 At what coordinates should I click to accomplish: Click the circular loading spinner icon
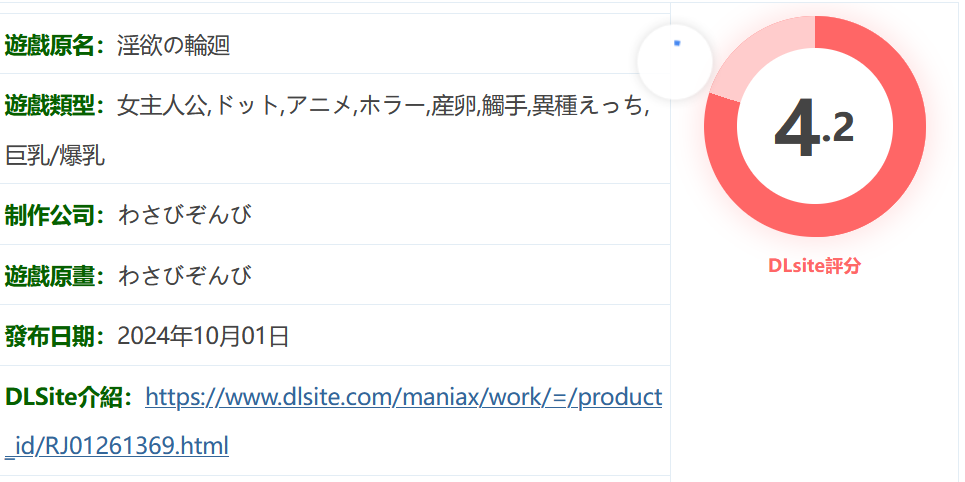[x=675, y=62]
